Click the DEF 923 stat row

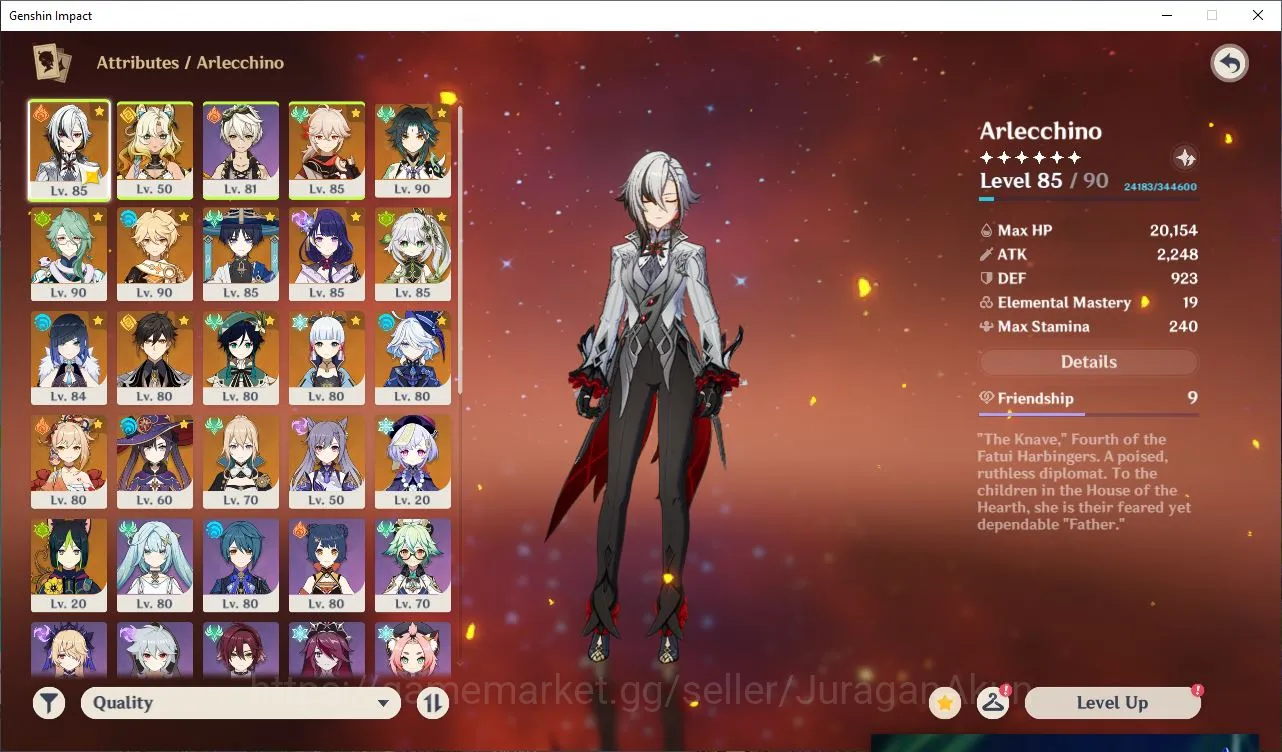[1088, 278]
